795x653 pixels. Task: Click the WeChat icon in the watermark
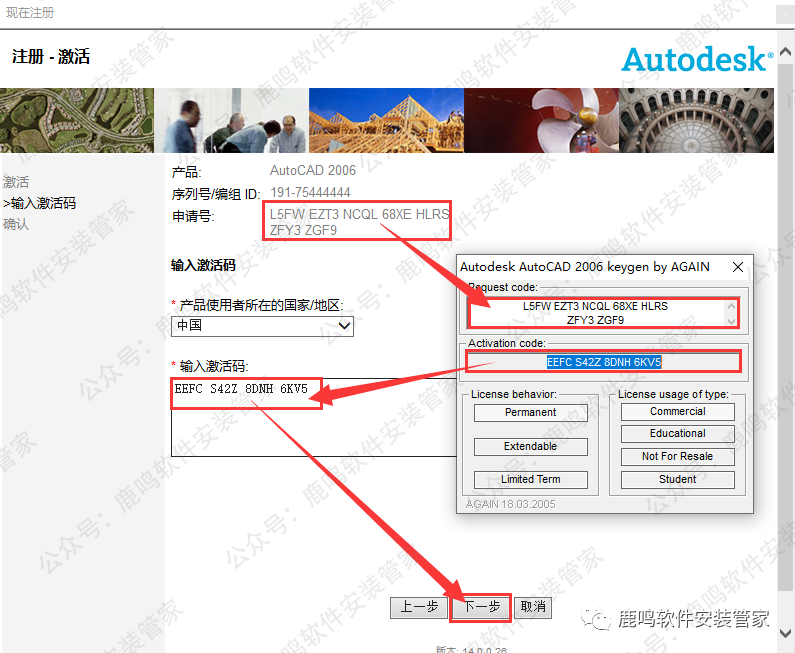pyautogui.click(x=601, y=620)
